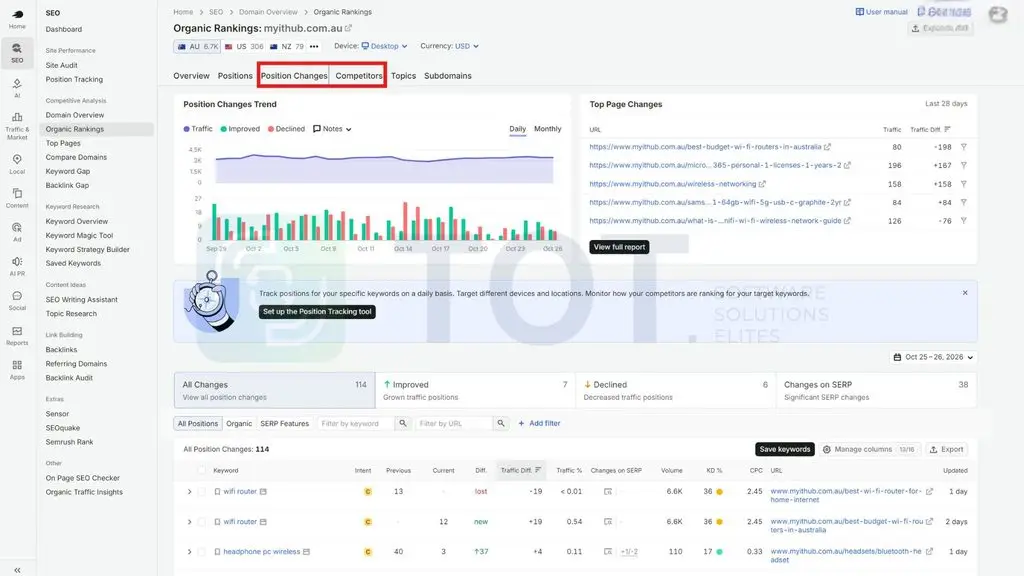Viewport: 1024px width, 576px height.
Task: Select the SERP Features position filter
Action: (284, 423)
